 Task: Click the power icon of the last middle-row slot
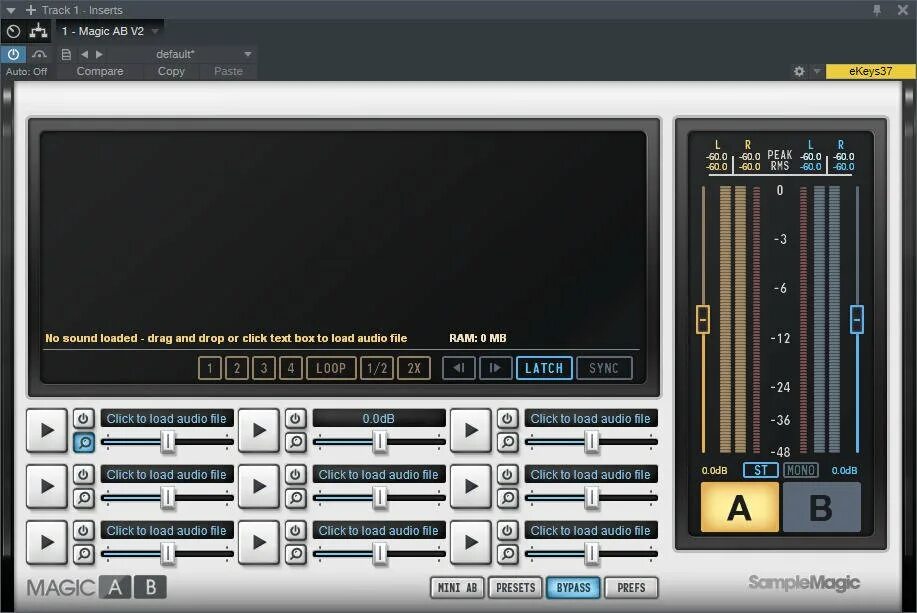pyautogui.click(x=508, y=474)
